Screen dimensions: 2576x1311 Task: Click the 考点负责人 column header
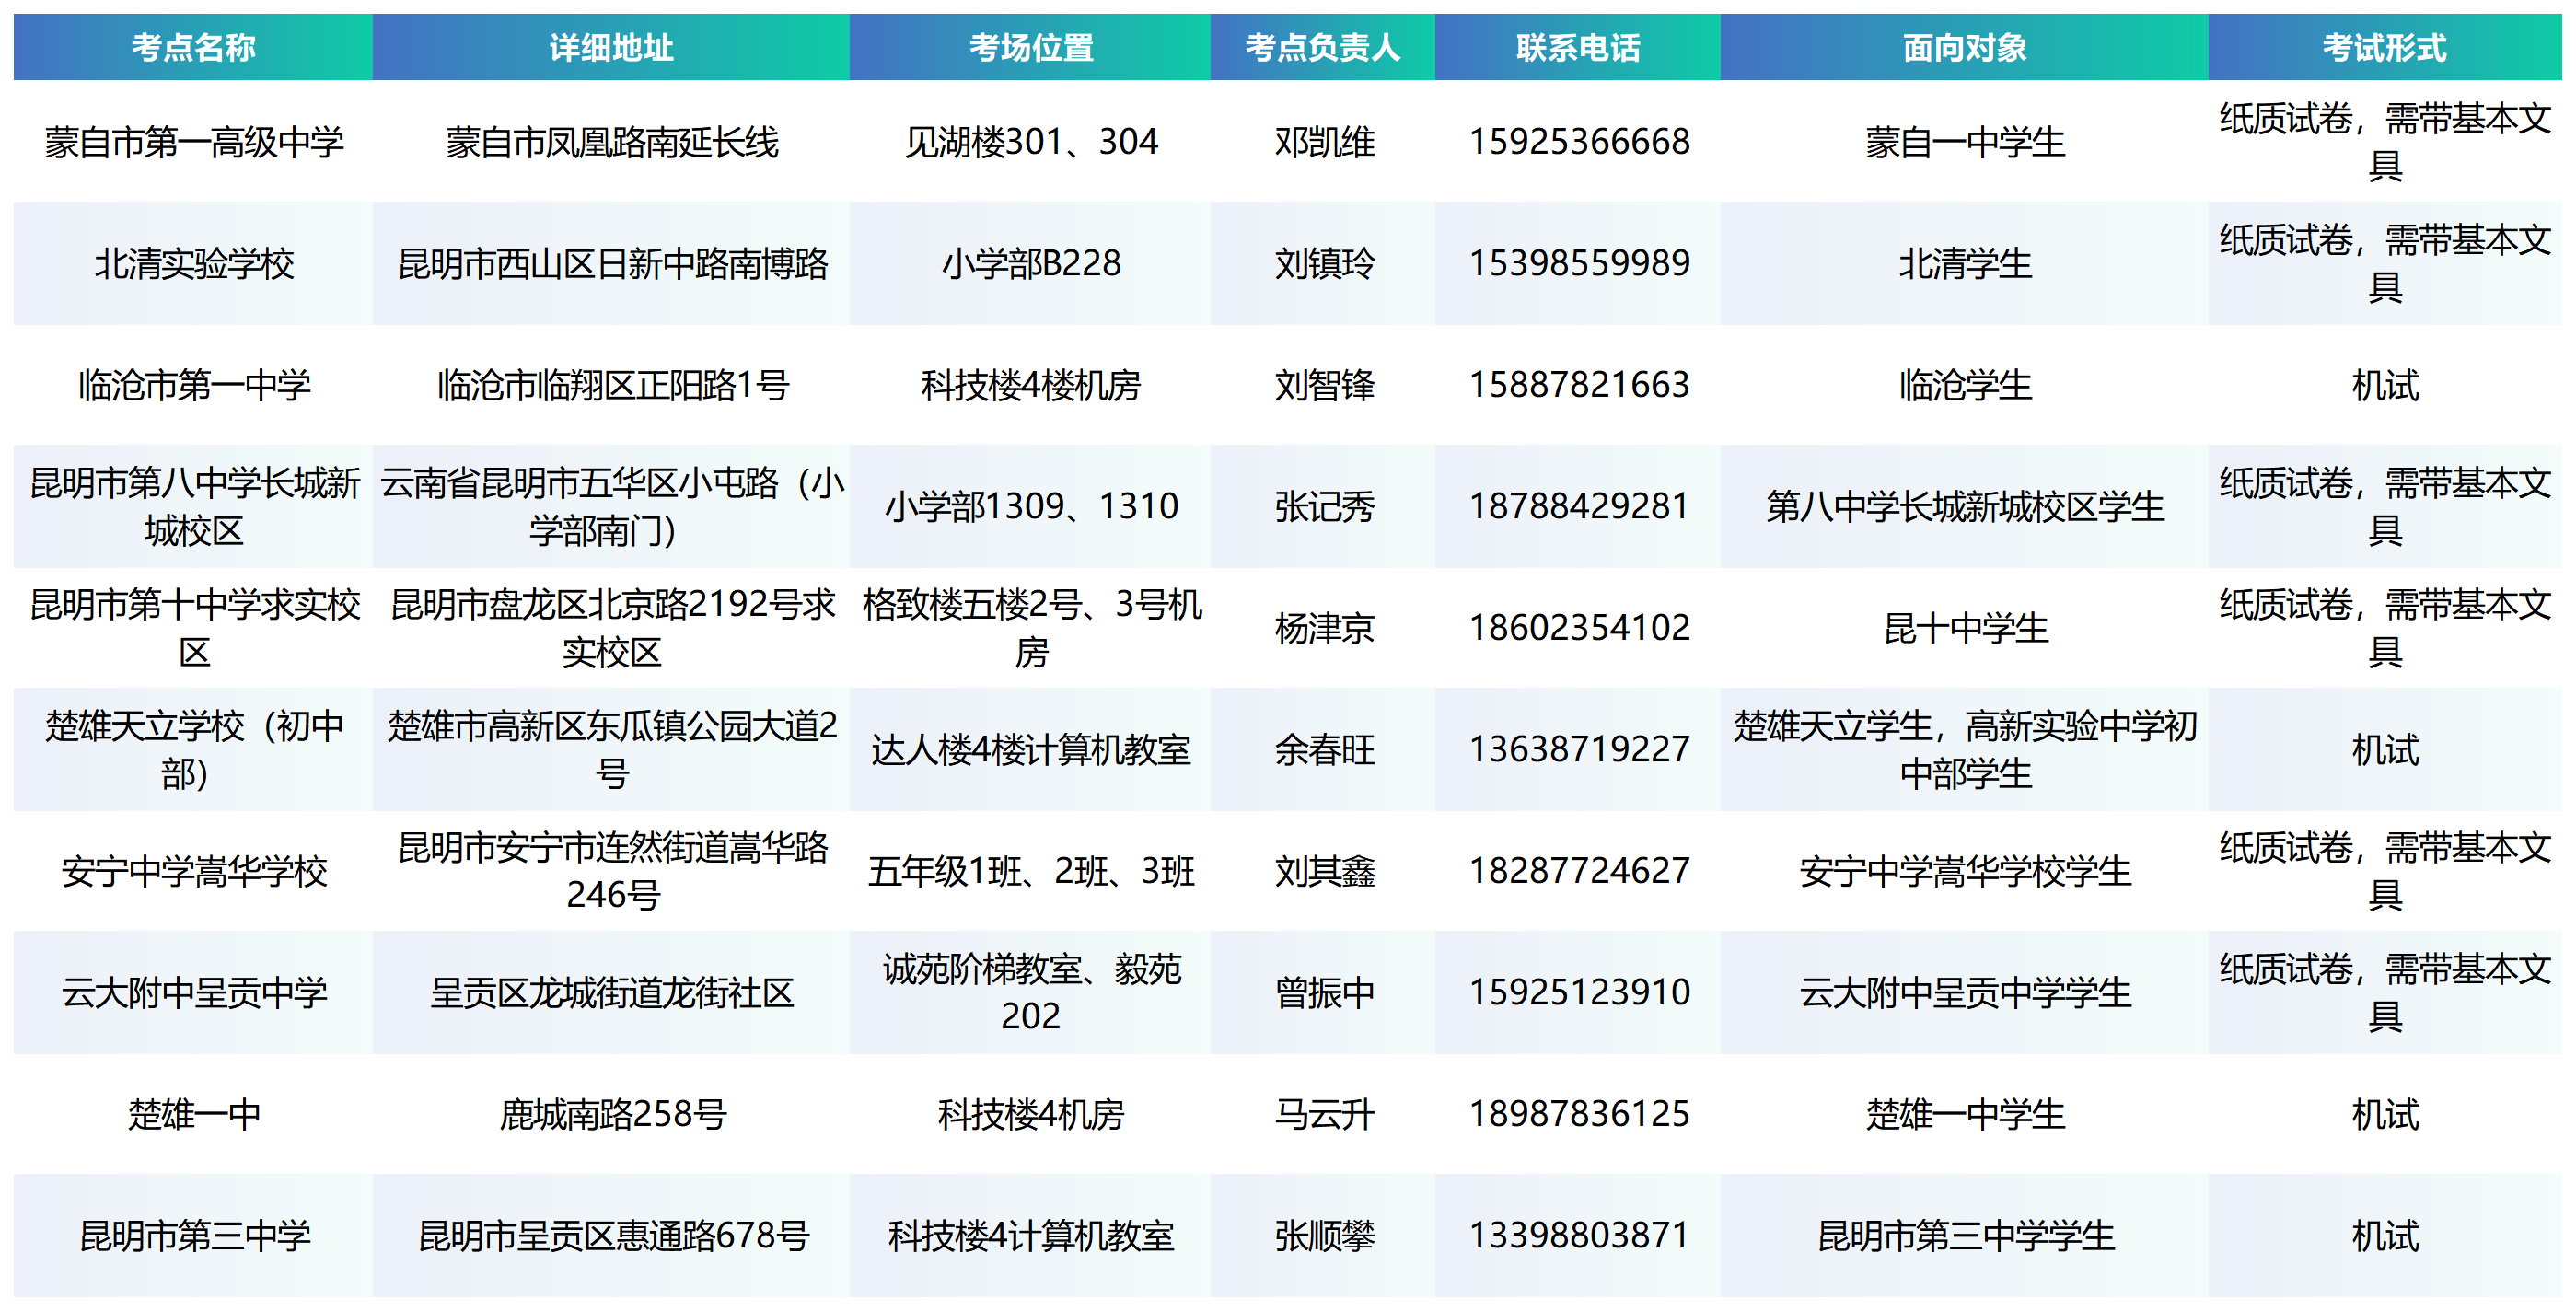1322,47
